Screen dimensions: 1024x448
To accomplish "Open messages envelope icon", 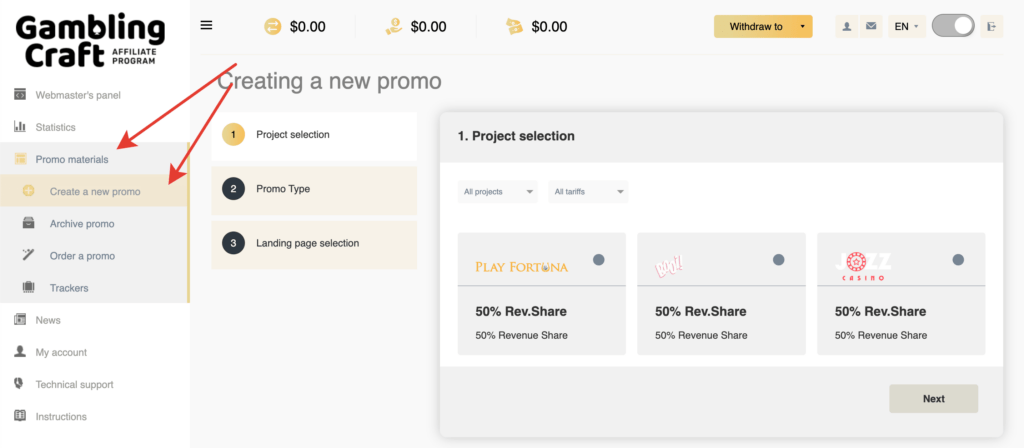I will point(871,27).
